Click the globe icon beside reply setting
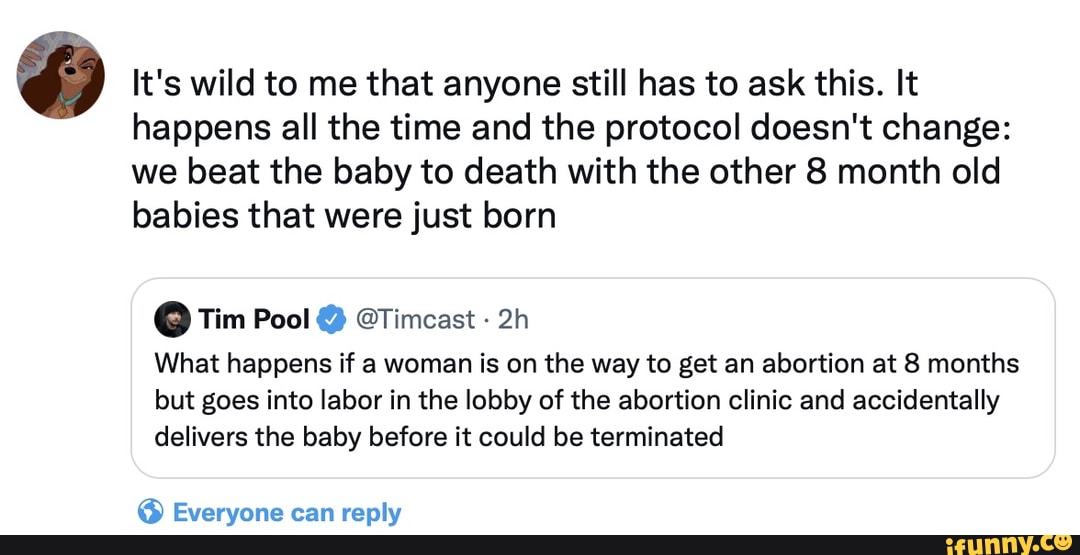The height and width of the screenshot is (555, 1080). click(x=149, y=513)
